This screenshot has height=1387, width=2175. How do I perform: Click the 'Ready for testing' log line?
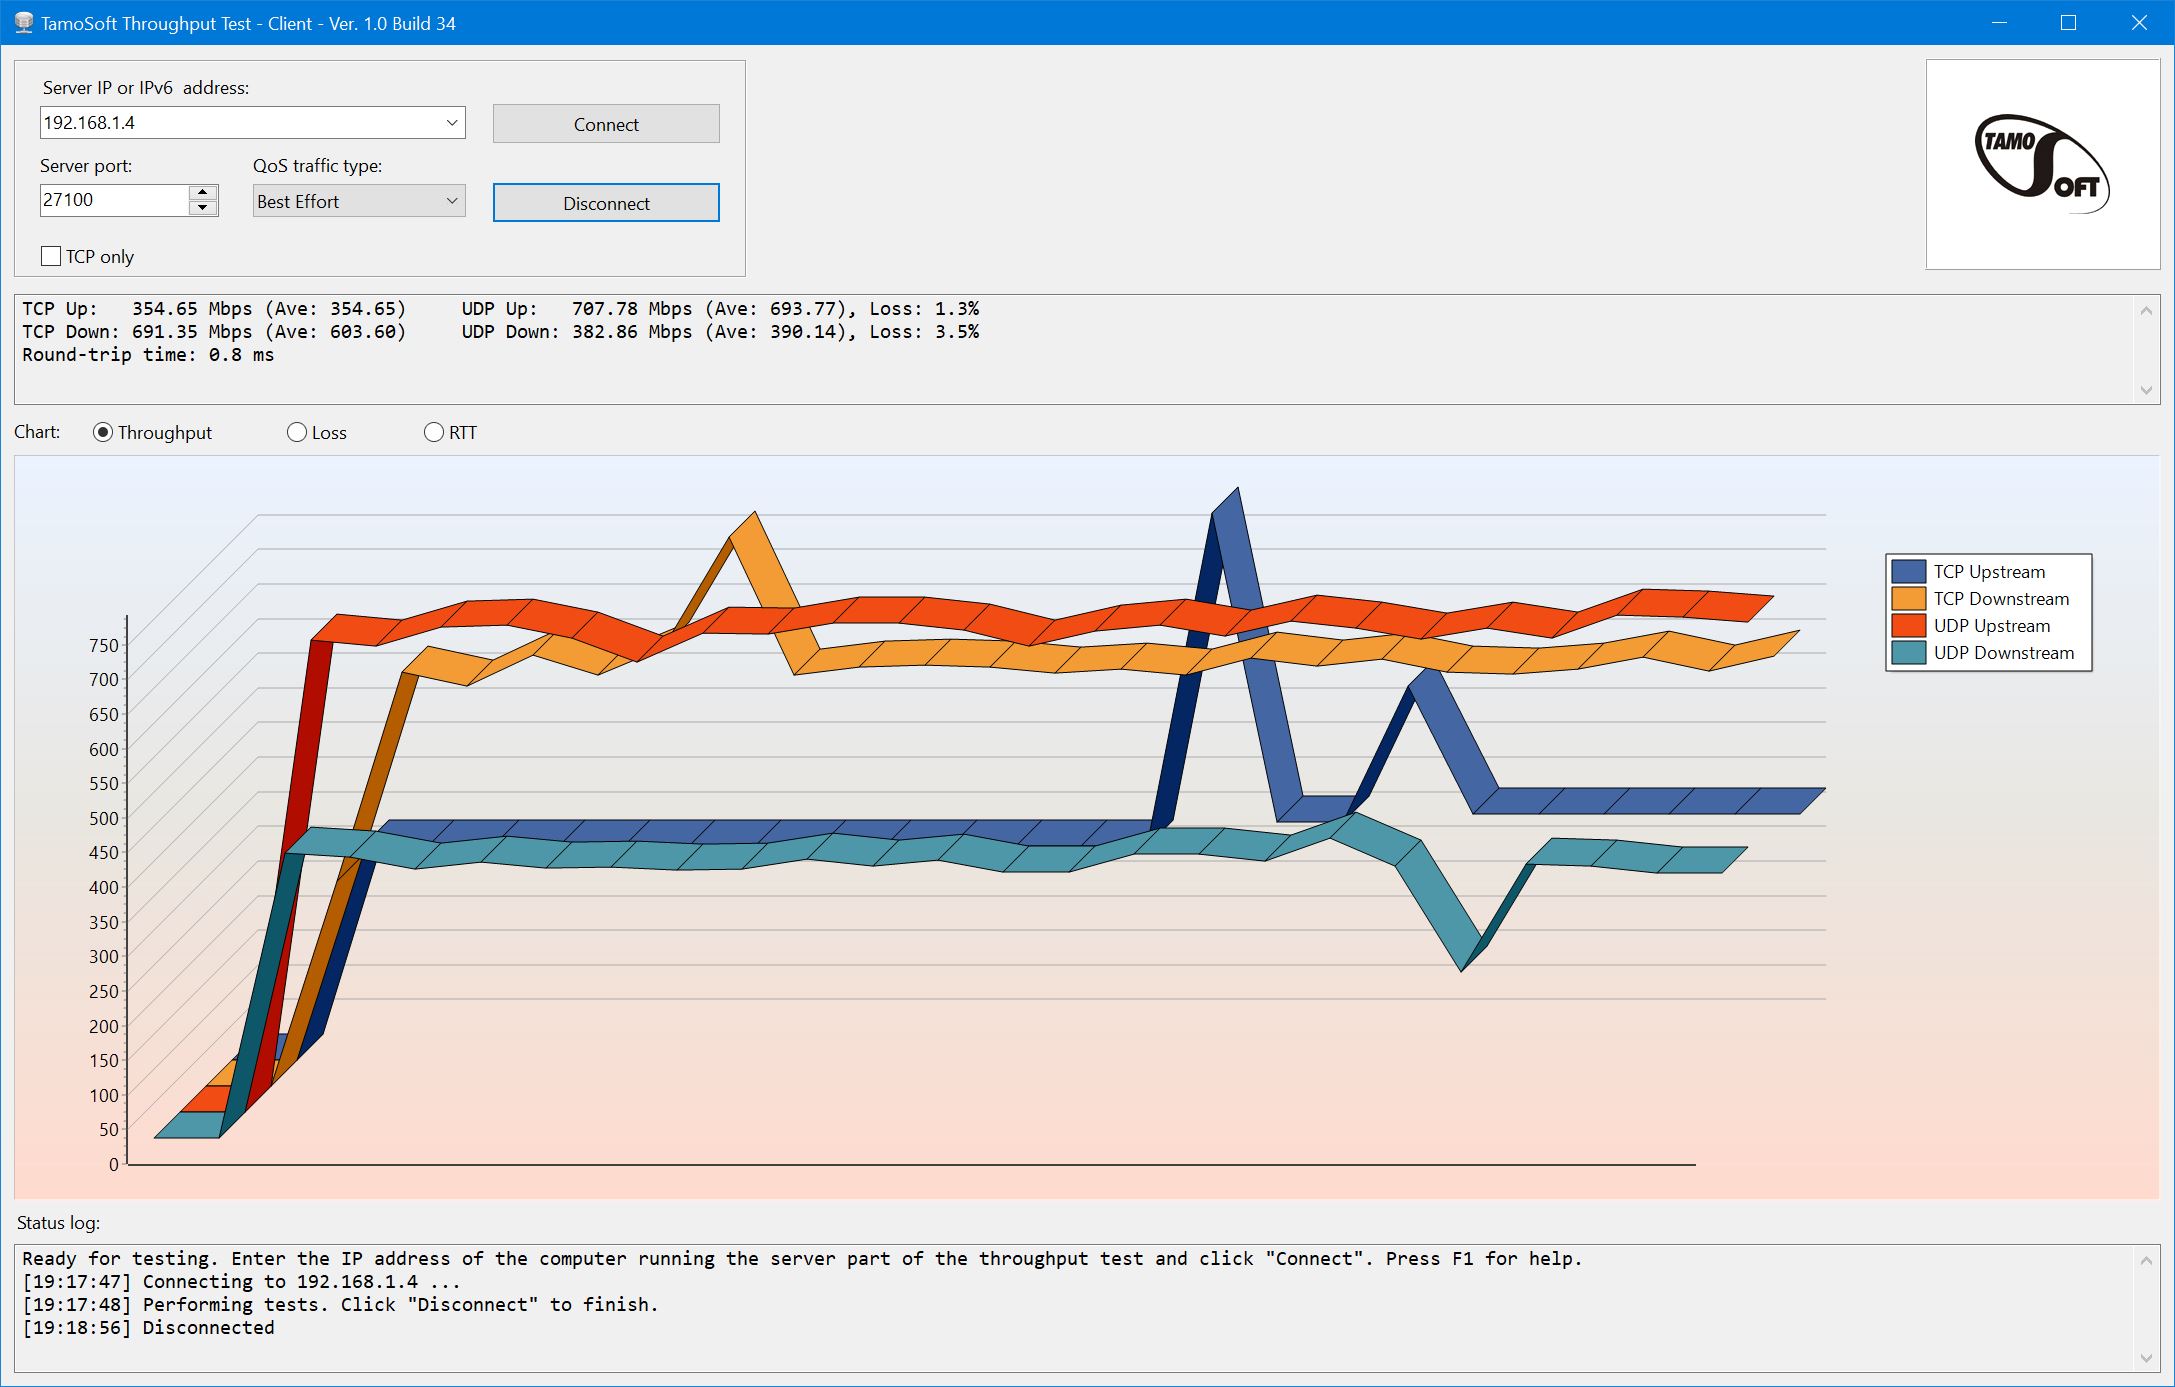[802, 1258]
